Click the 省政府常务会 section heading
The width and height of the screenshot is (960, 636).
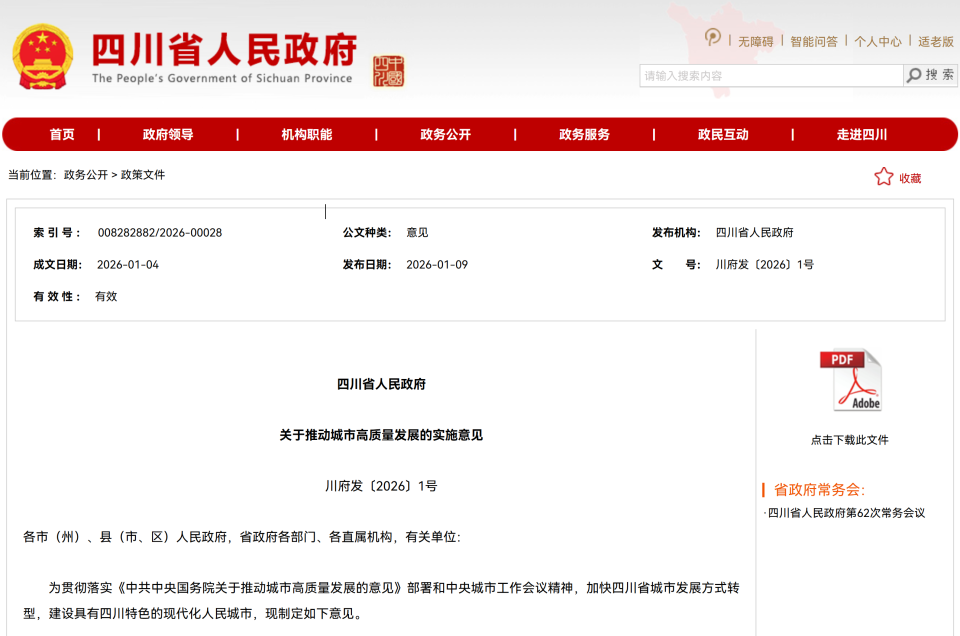coord(819,490)
